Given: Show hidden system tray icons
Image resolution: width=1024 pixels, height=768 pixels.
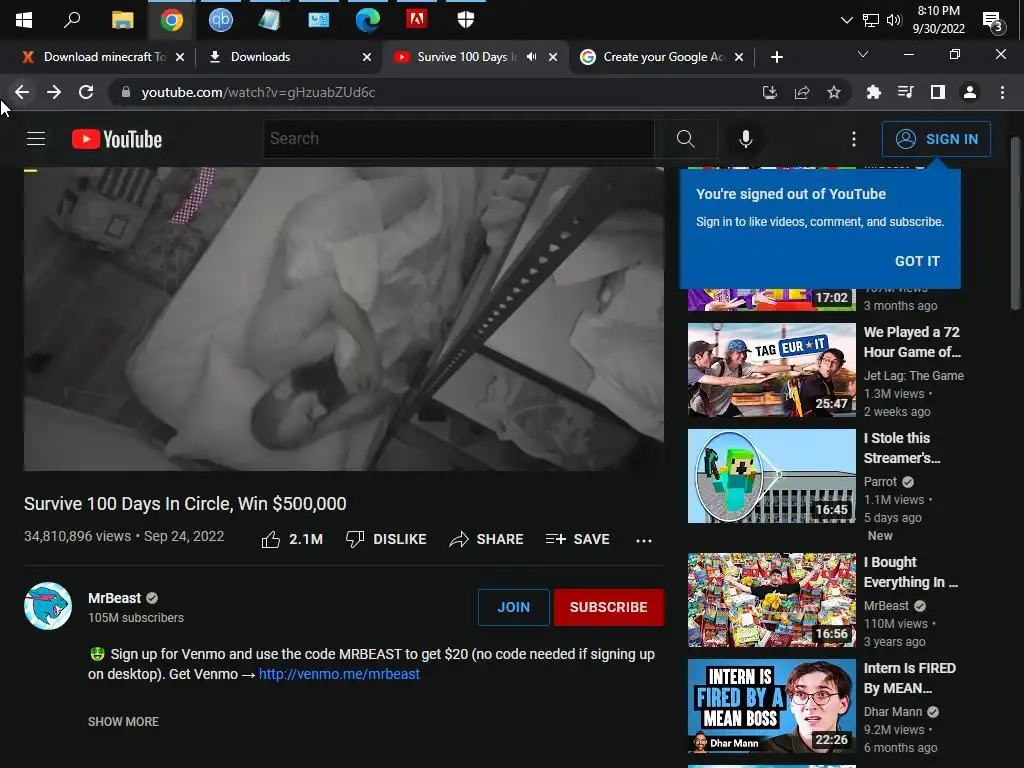Looking at the screenshot, I should [846, 20].
